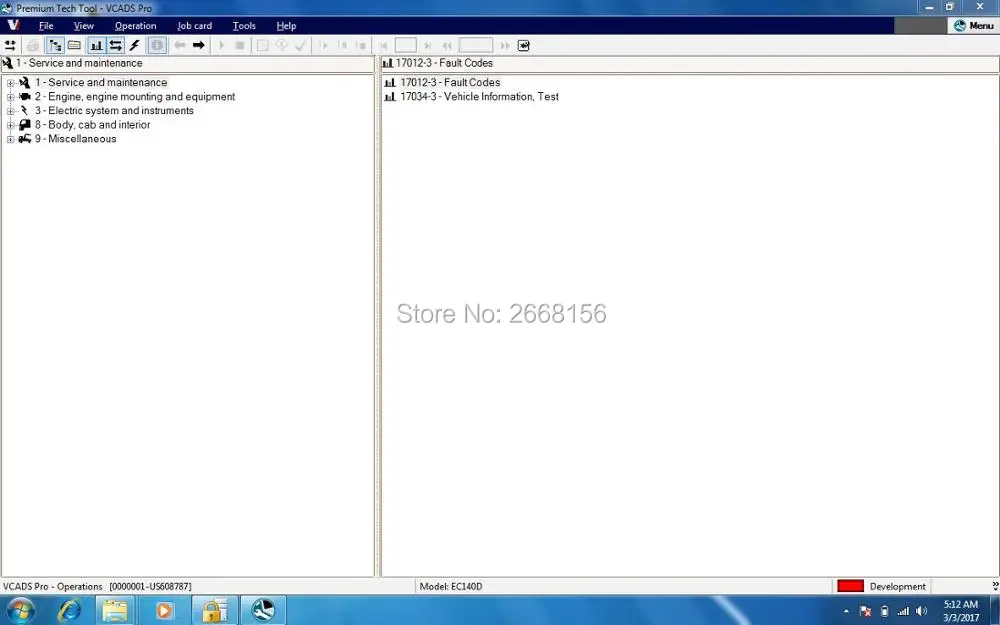Click 'VCADS Pro - Operations' status bar text
The image size is (1000, 625).
(52, 587)
